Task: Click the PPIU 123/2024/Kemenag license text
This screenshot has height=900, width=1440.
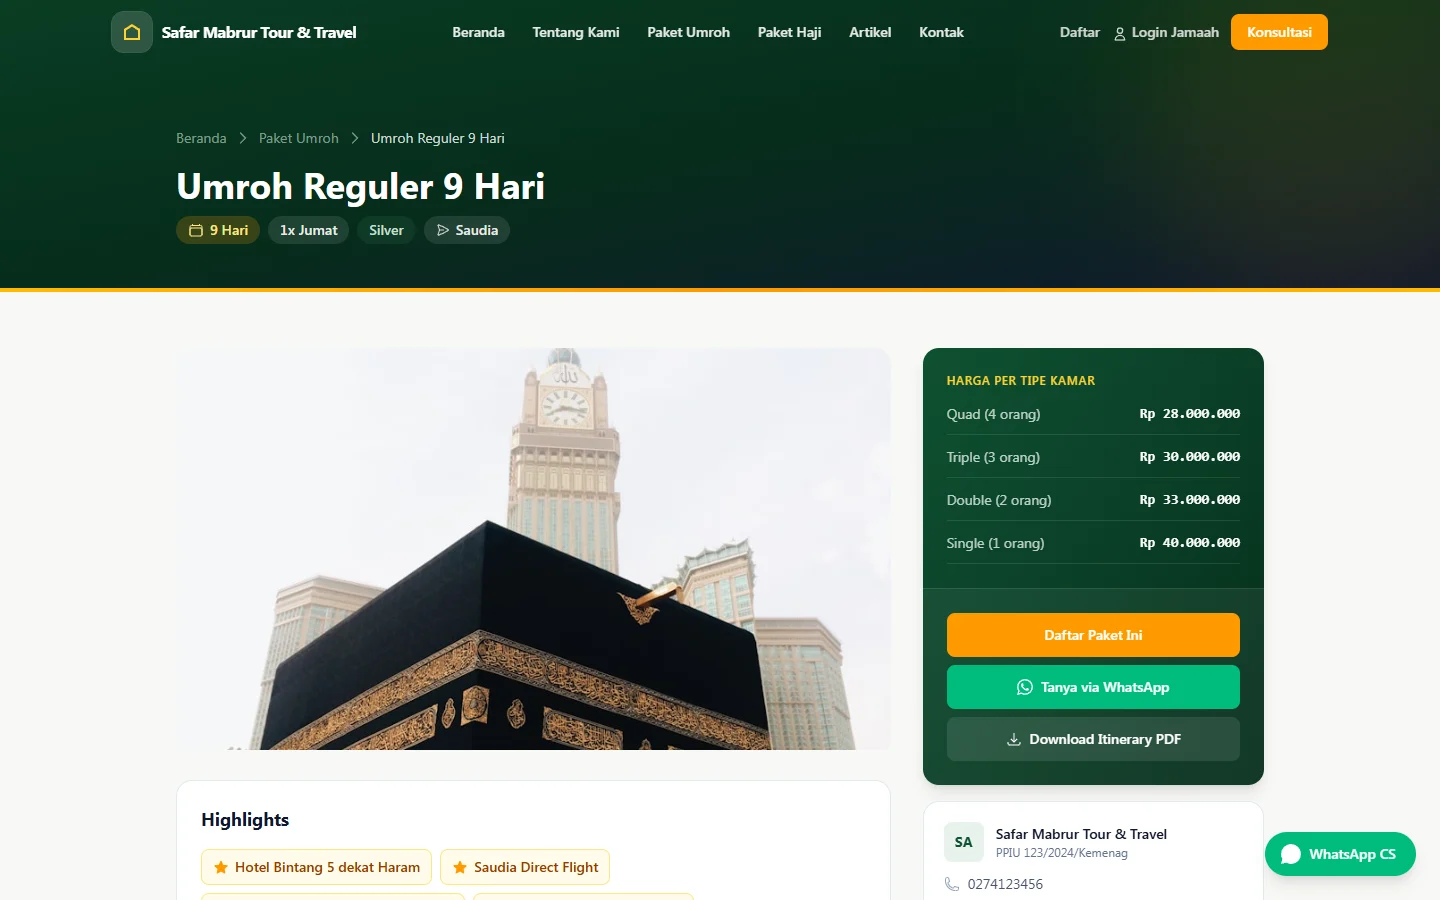Action: point(1061,853)
